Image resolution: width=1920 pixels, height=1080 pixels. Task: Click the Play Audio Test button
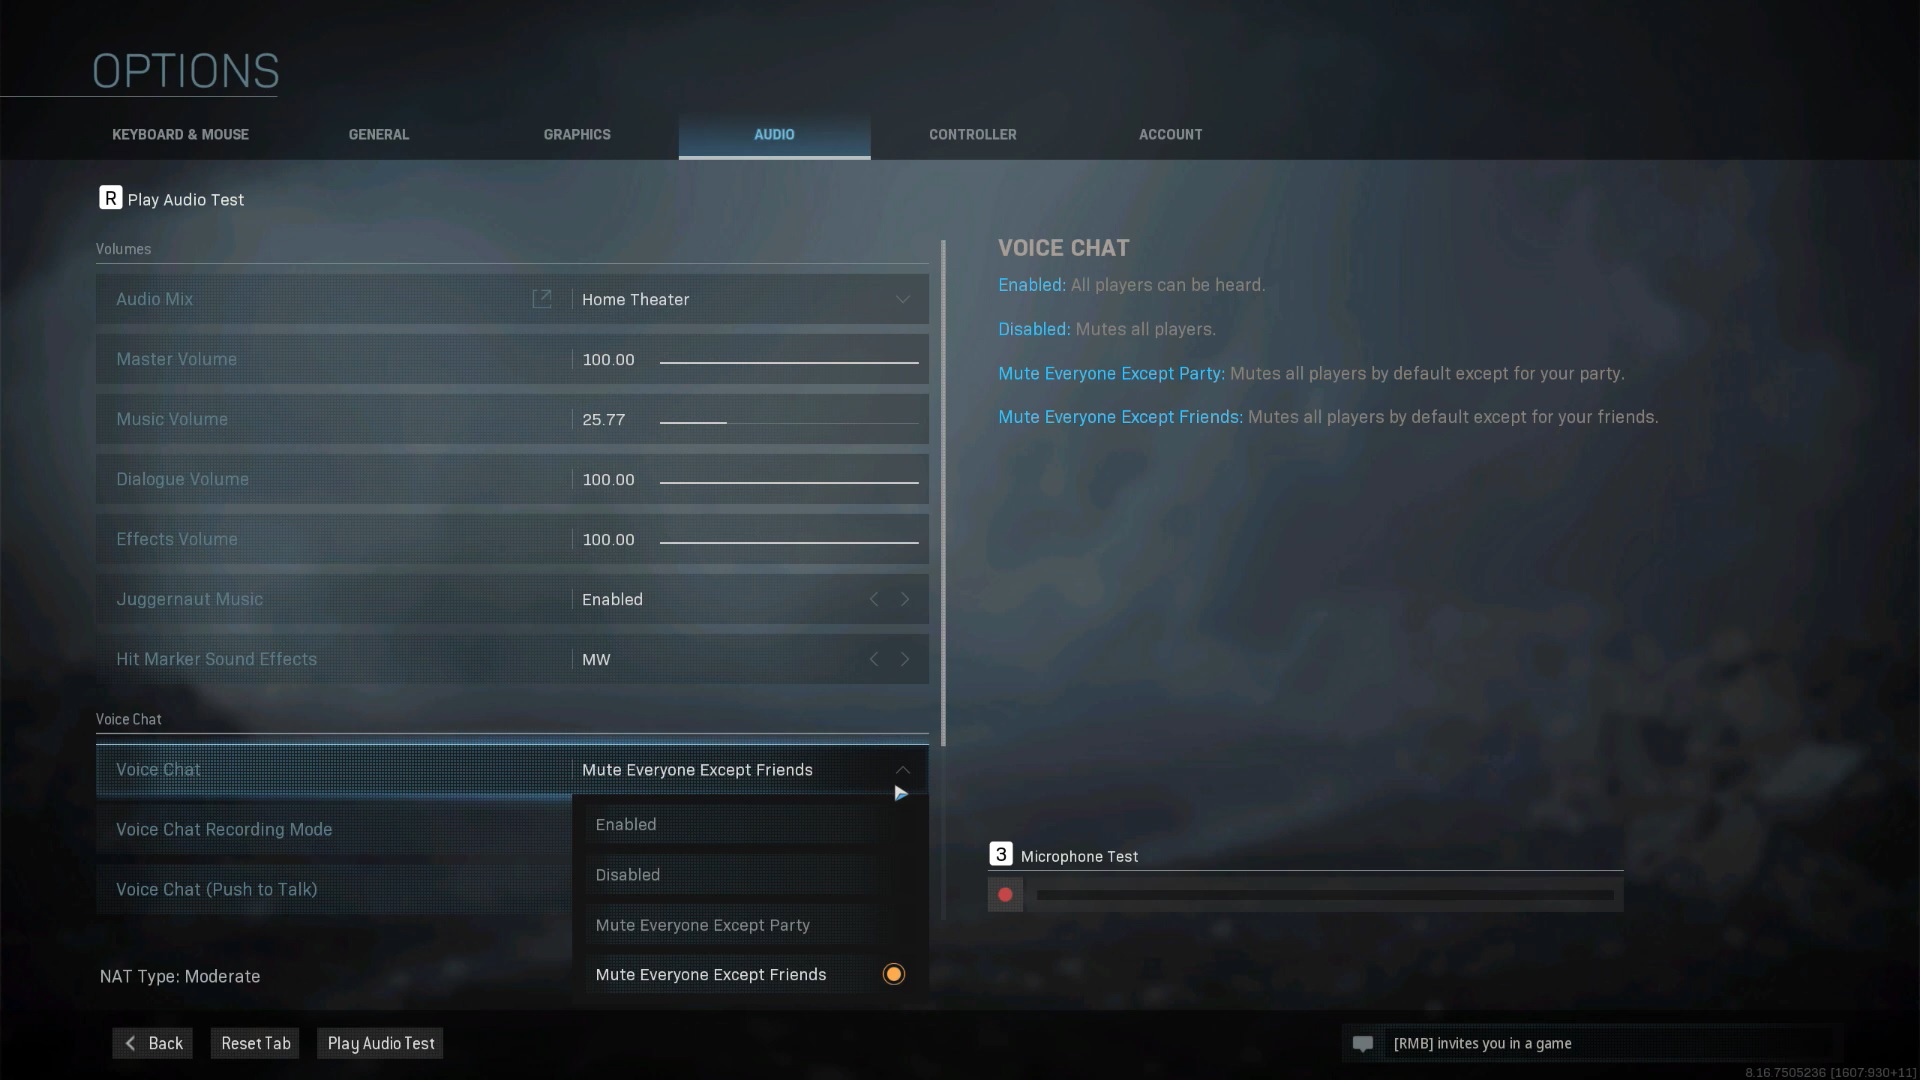coord(381,1043)
